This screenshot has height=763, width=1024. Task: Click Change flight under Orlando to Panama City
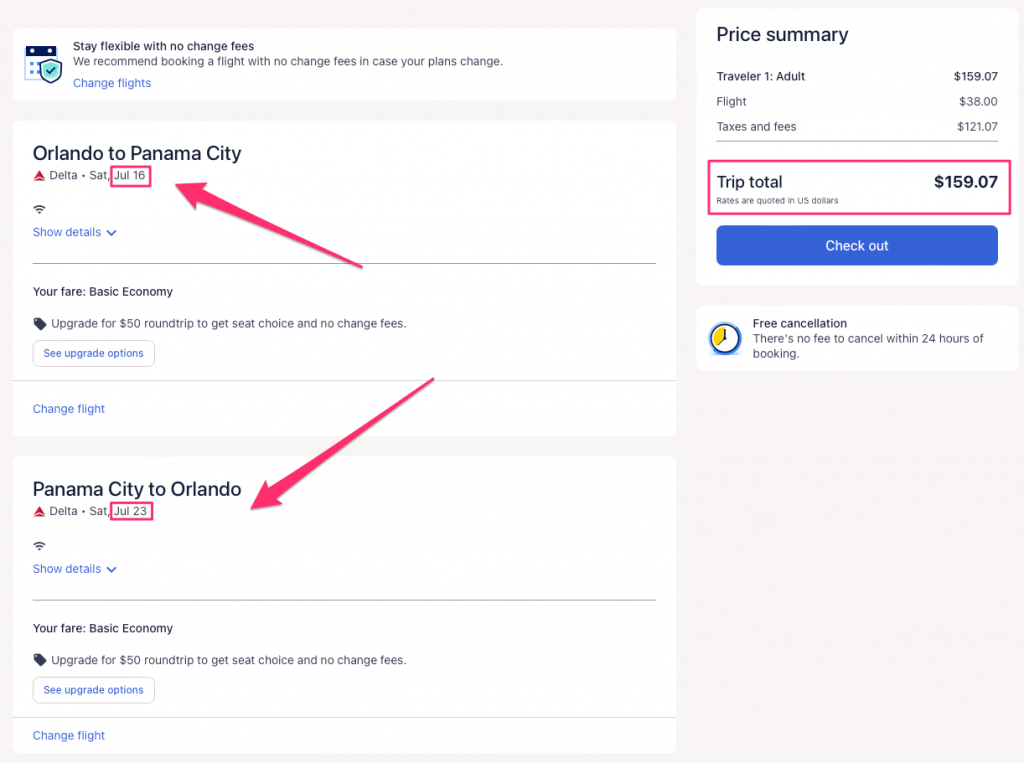tap(69, 409)
